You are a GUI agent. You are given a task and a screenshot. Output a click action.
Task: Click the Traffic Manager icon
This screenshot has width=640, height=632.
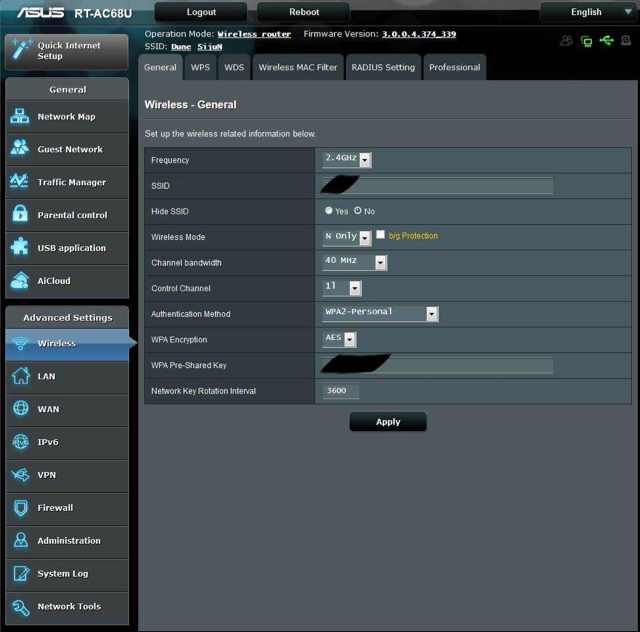click(20, 182)
